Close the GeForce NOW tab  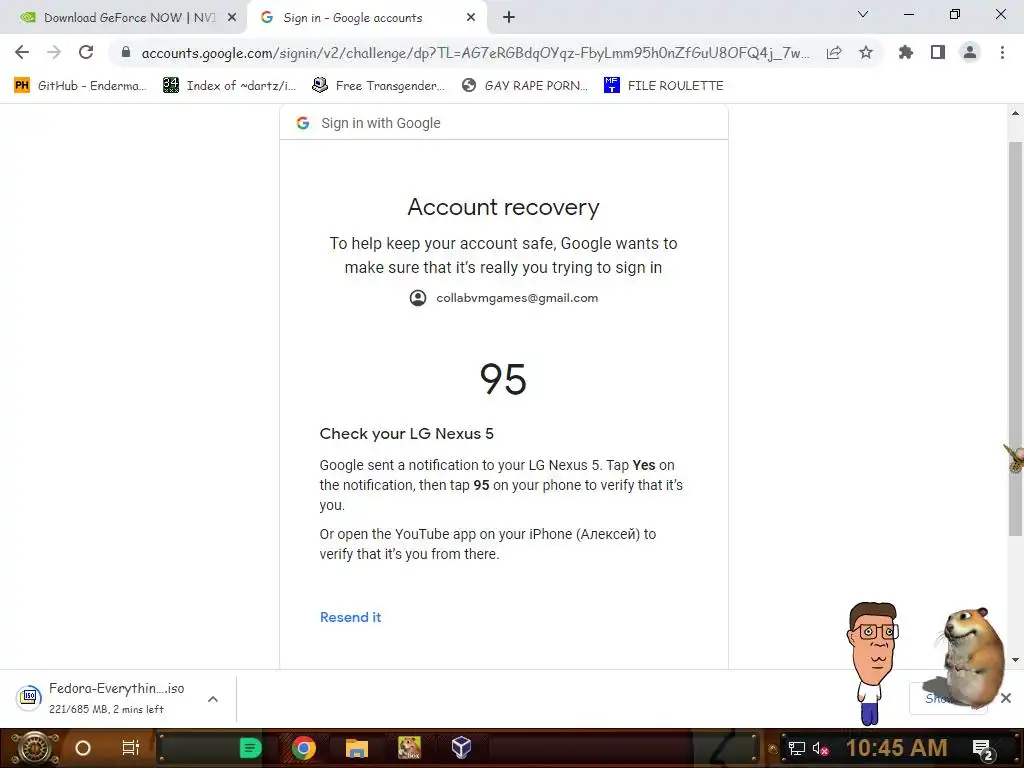tap(232, 18)
